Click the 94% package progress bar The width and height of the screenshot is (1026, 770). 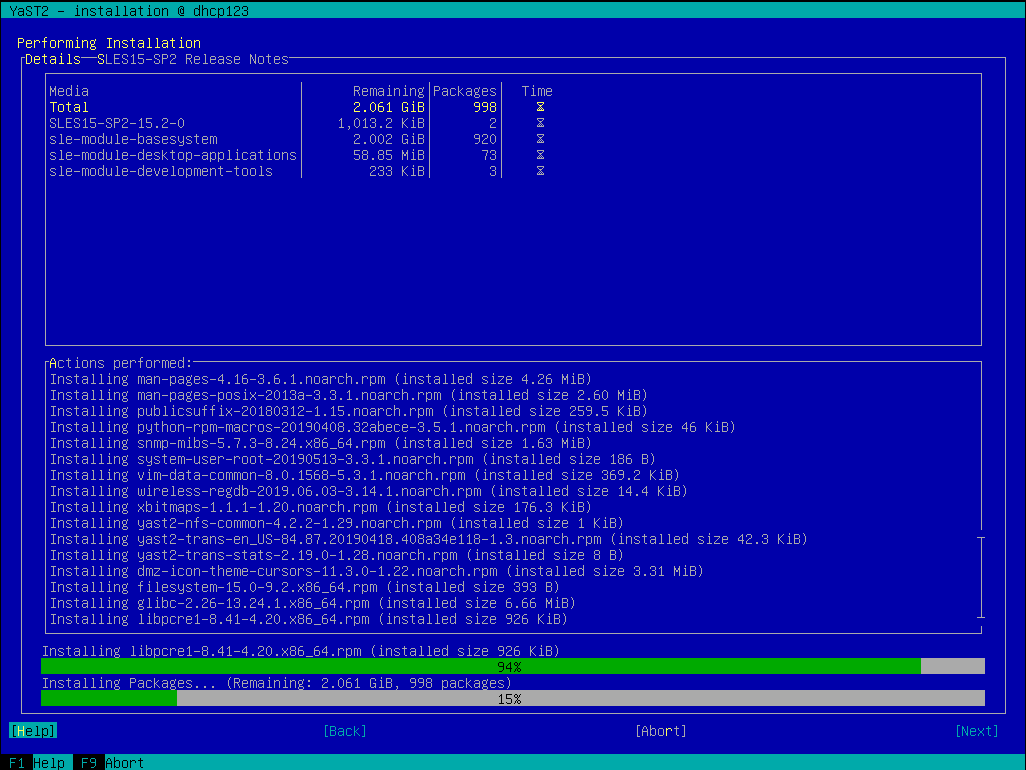coord(512,666)
